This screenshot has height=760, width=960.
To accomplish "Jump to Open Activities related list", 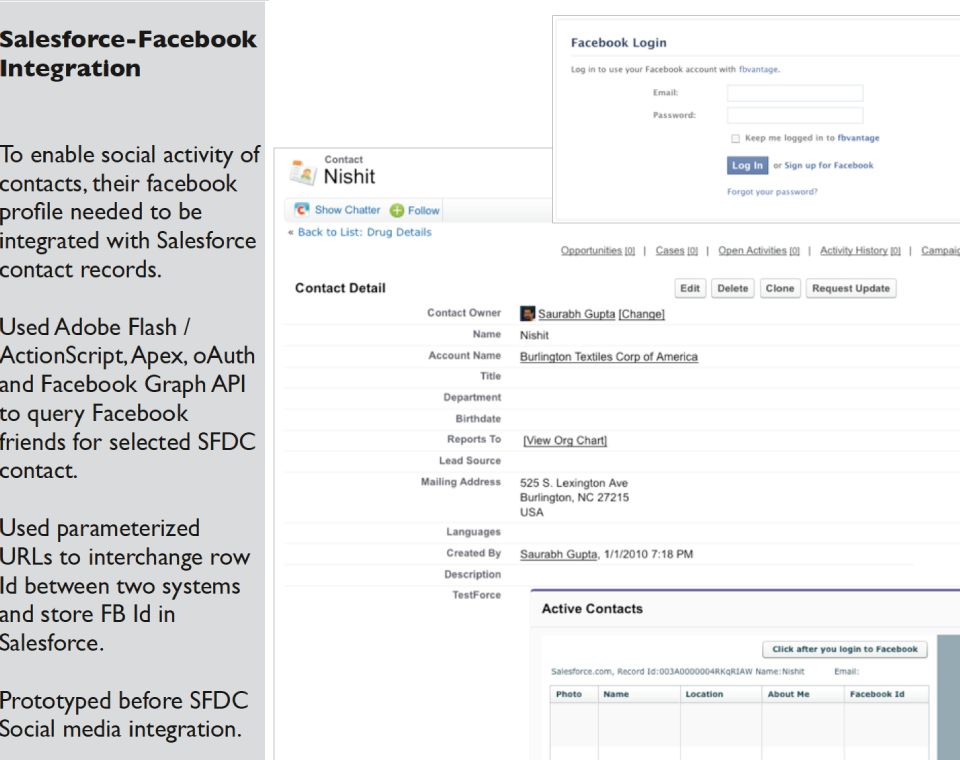I will tap(759, 250).
